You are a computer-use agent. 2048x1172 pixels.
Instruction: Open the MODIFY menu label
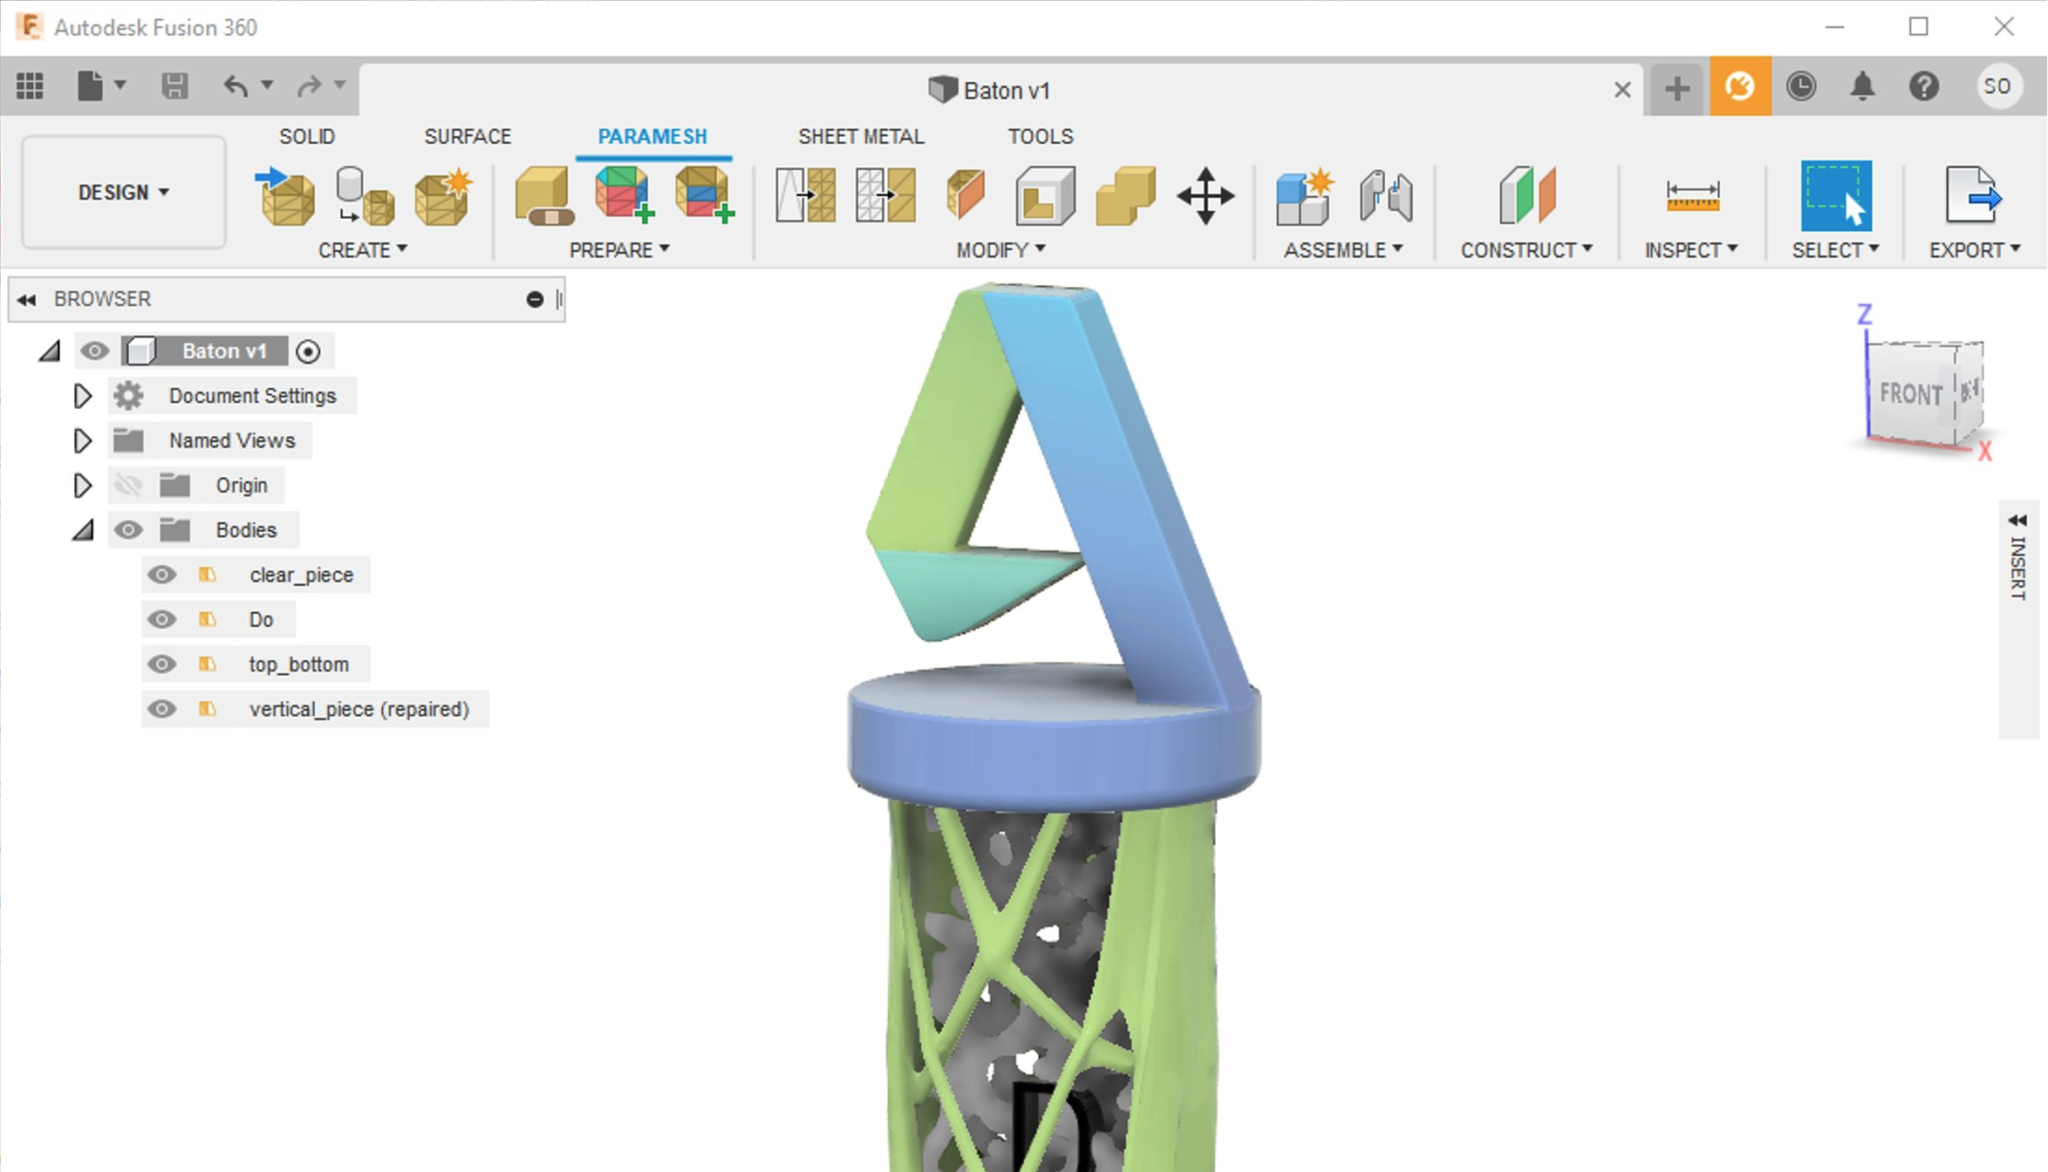pos(1000,250)
